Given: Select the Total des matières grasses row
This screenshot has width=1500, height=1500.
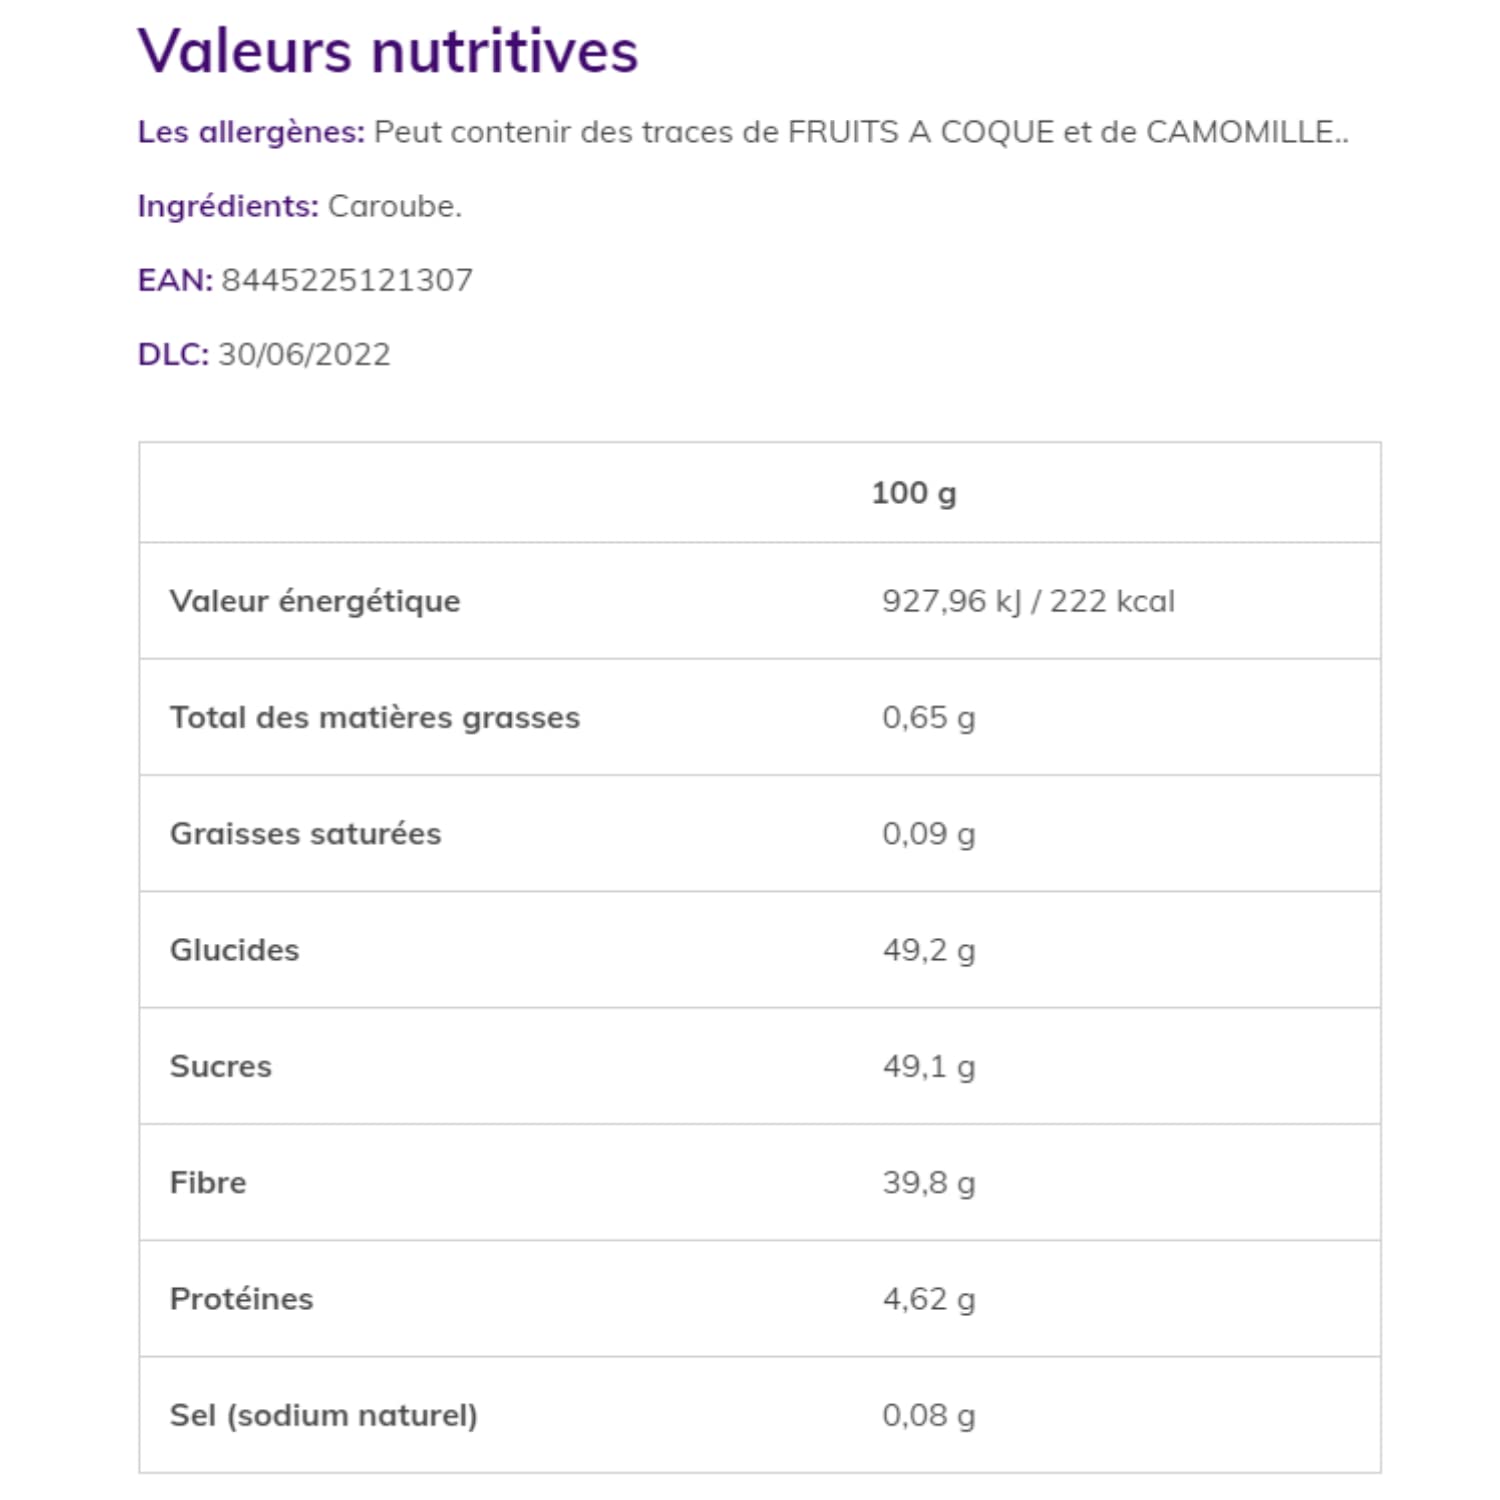Looking at the screenshot, I should point(760,717).
